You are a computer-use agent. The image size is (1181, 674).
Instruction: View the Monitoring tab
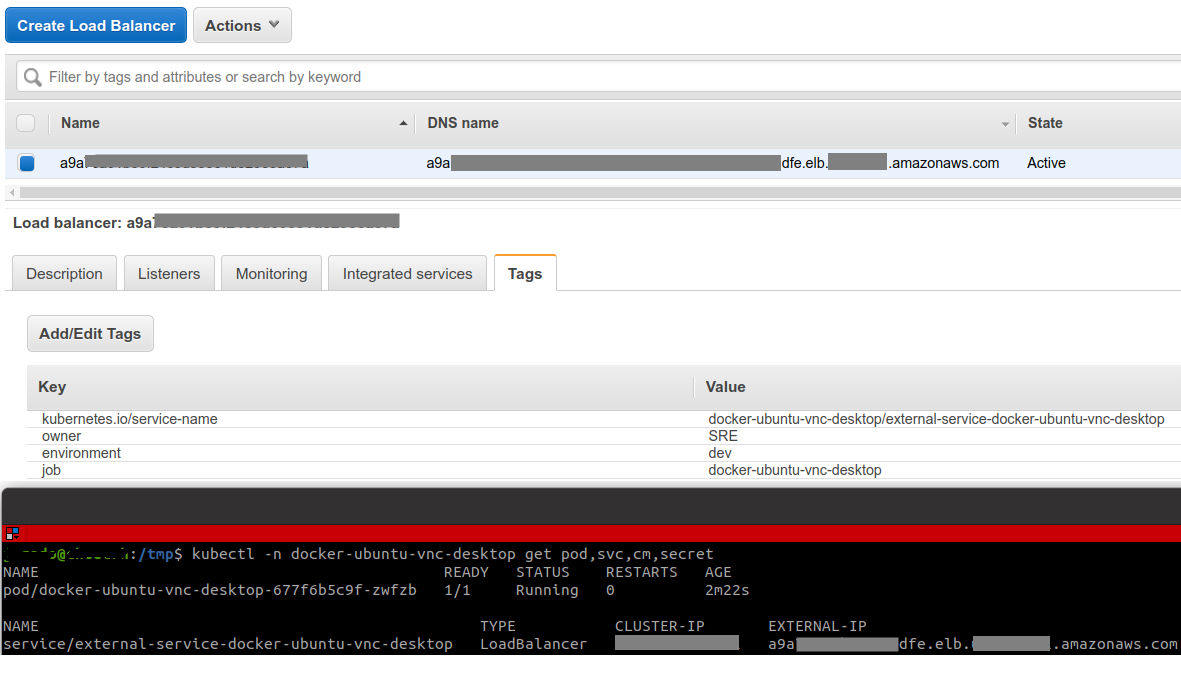tap(271, 274)
